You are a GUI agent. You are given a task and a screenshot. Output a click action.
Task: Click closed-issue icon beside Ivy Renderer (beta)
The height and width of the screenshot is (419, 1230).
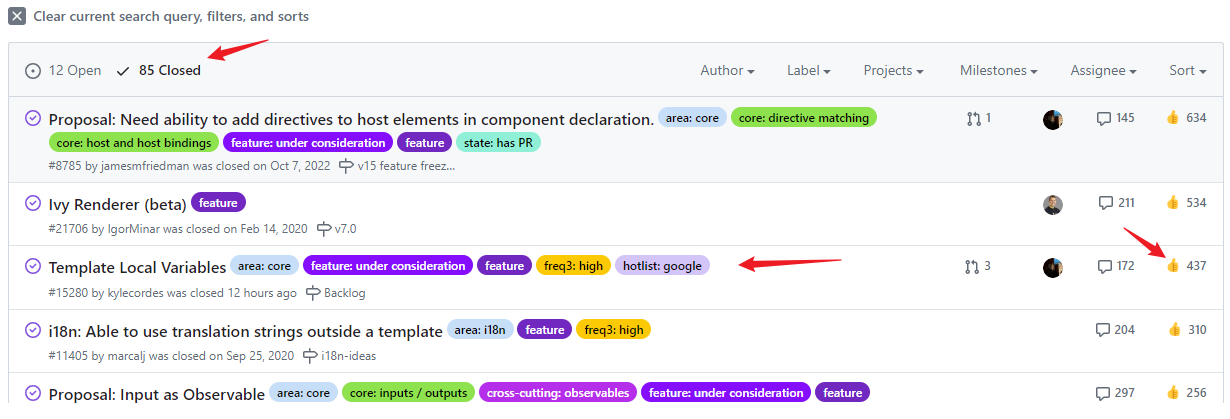pyautogui.click(x=32, y=203)
